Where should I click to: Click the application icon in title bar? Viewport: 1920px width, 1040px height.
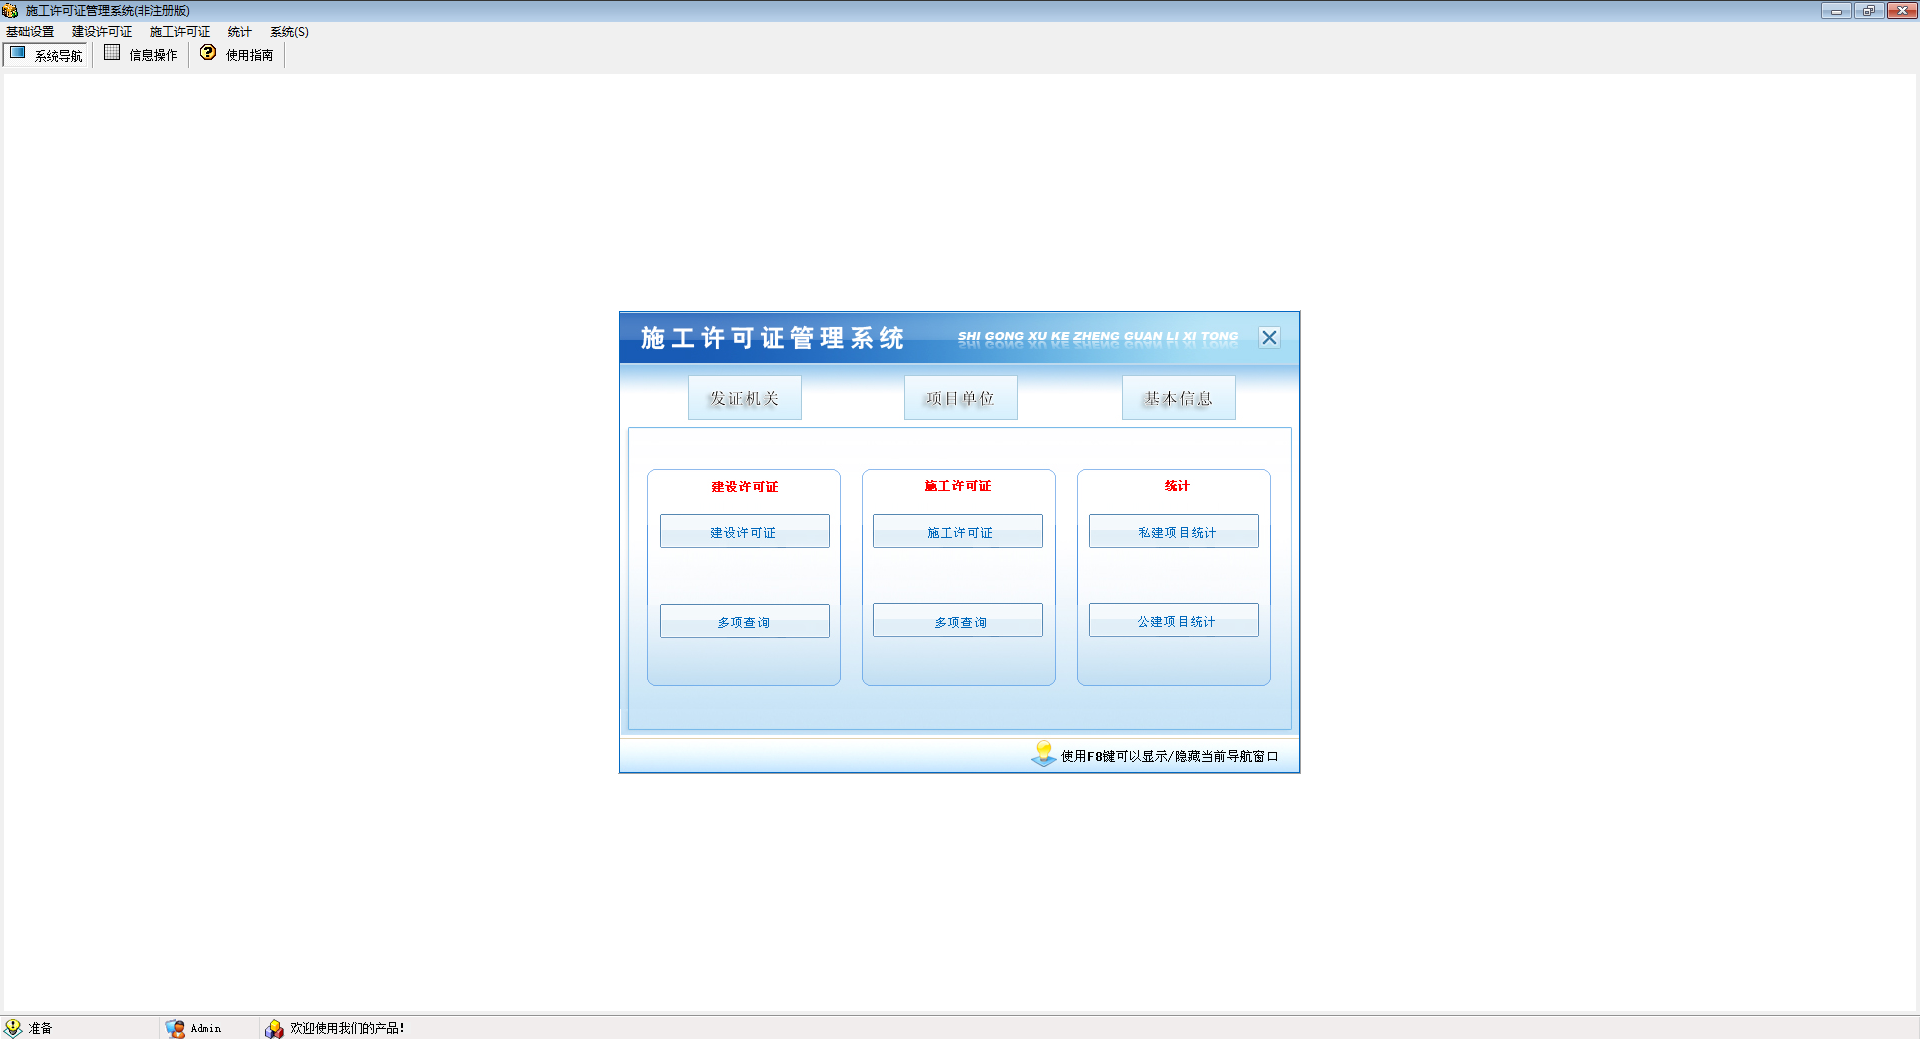[10, 11]
